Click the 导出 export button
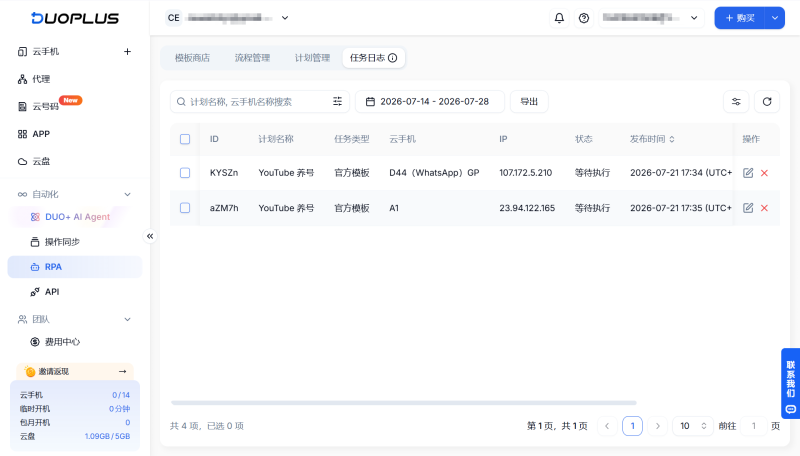This screenshot has width=800, height=456. [529, 102]
